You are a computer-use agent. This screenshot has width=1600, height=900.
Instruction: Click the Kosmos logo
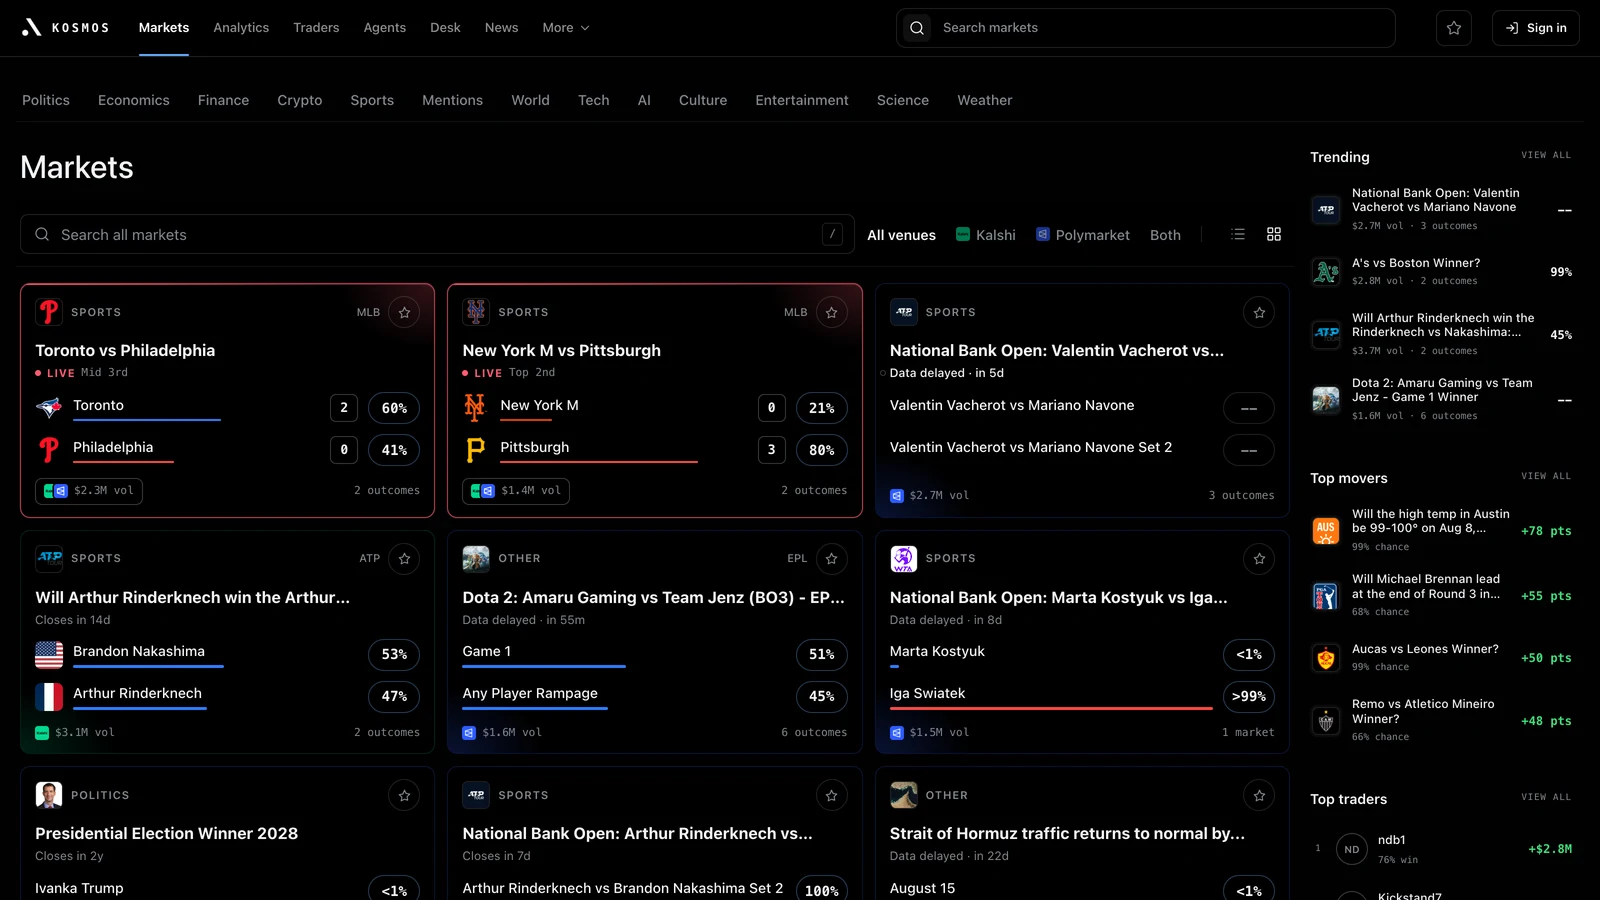(x=65, y=28)
